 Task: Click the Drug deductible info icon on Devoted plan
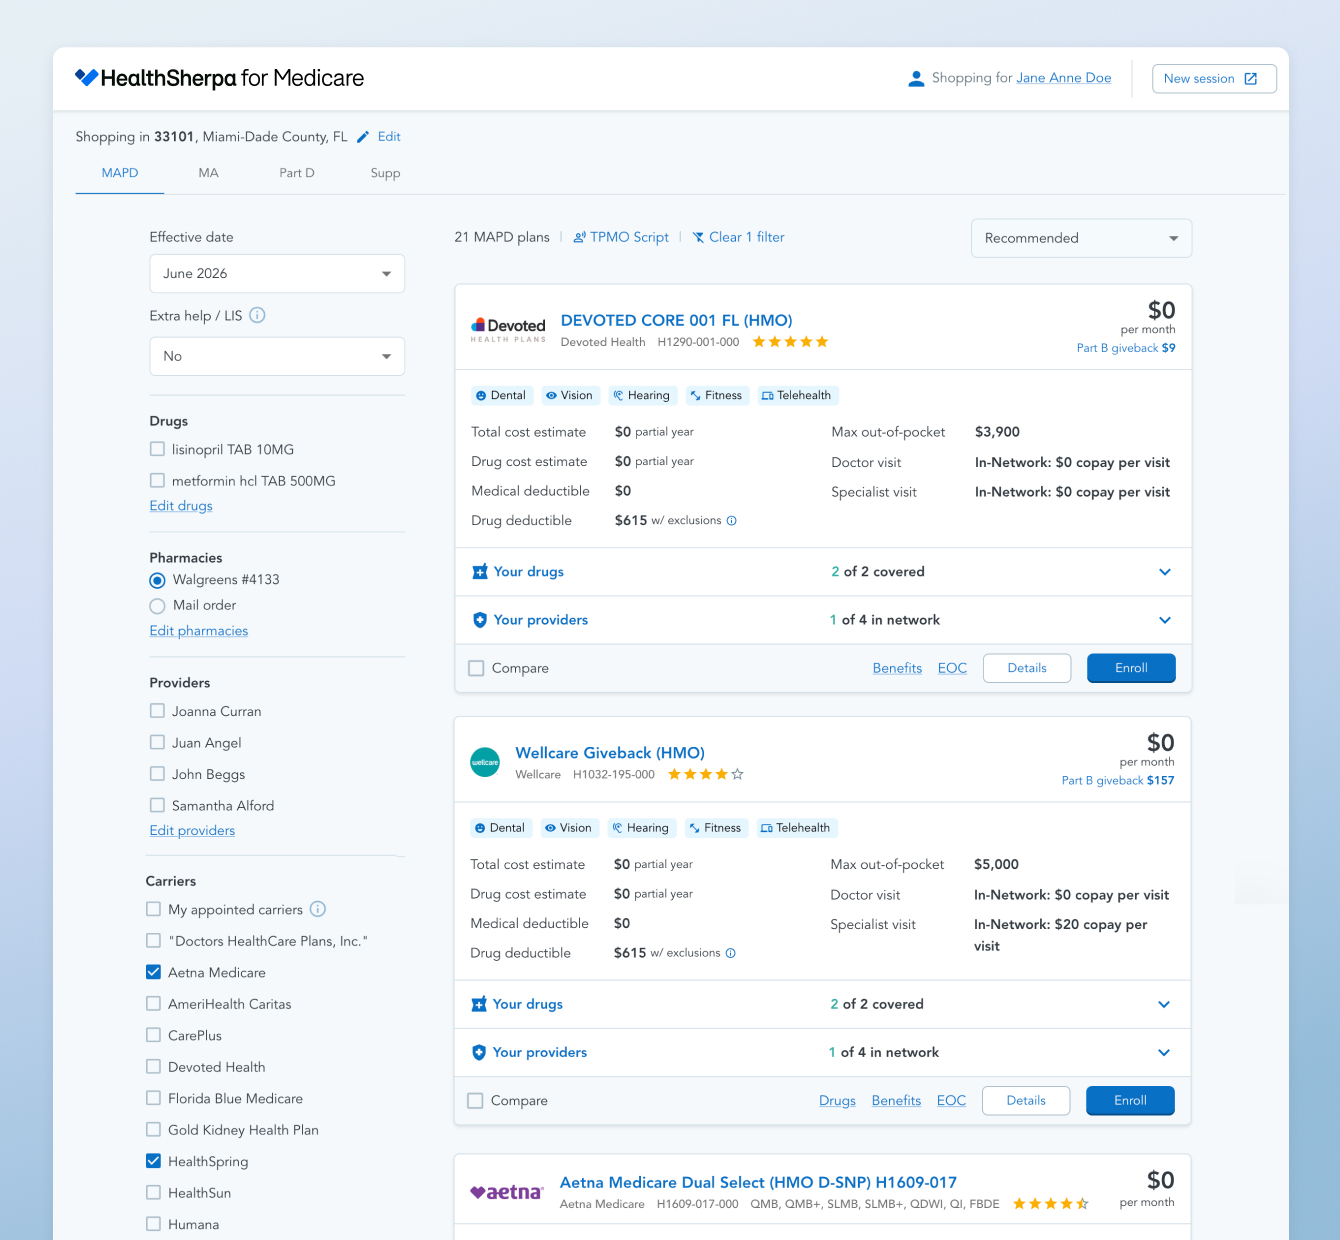click(x=731, y=521)
